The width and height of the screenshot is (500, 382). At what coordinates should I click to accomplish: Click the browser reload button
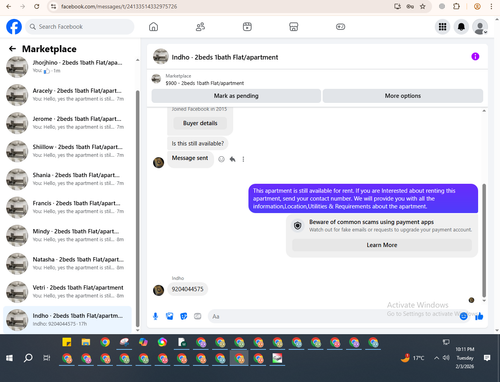click(37, 7)
